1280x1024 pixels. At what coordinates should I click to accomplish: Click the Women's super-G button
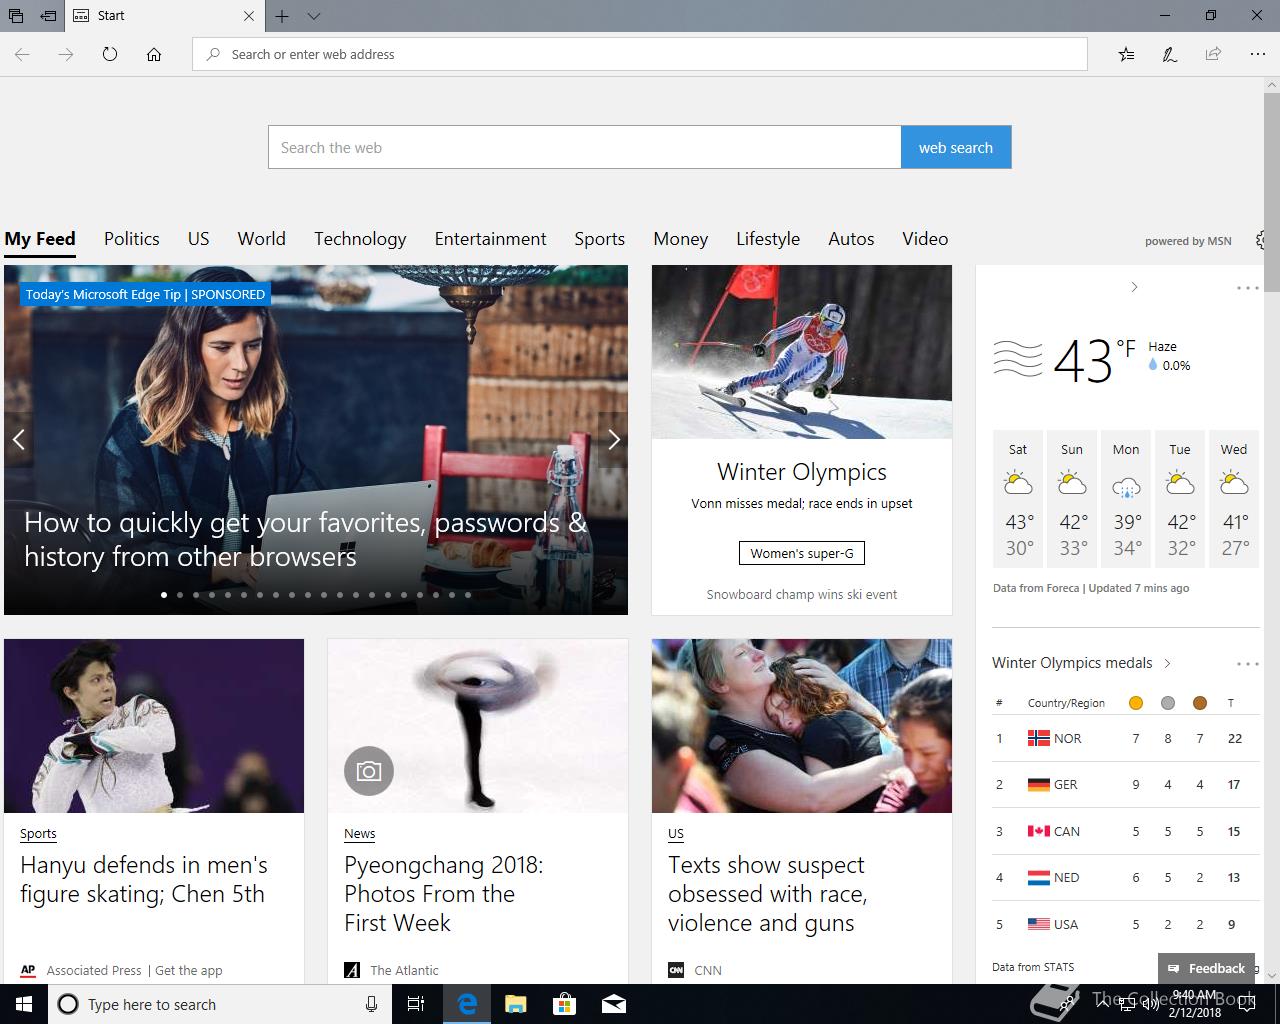click(x=802, y=553)
